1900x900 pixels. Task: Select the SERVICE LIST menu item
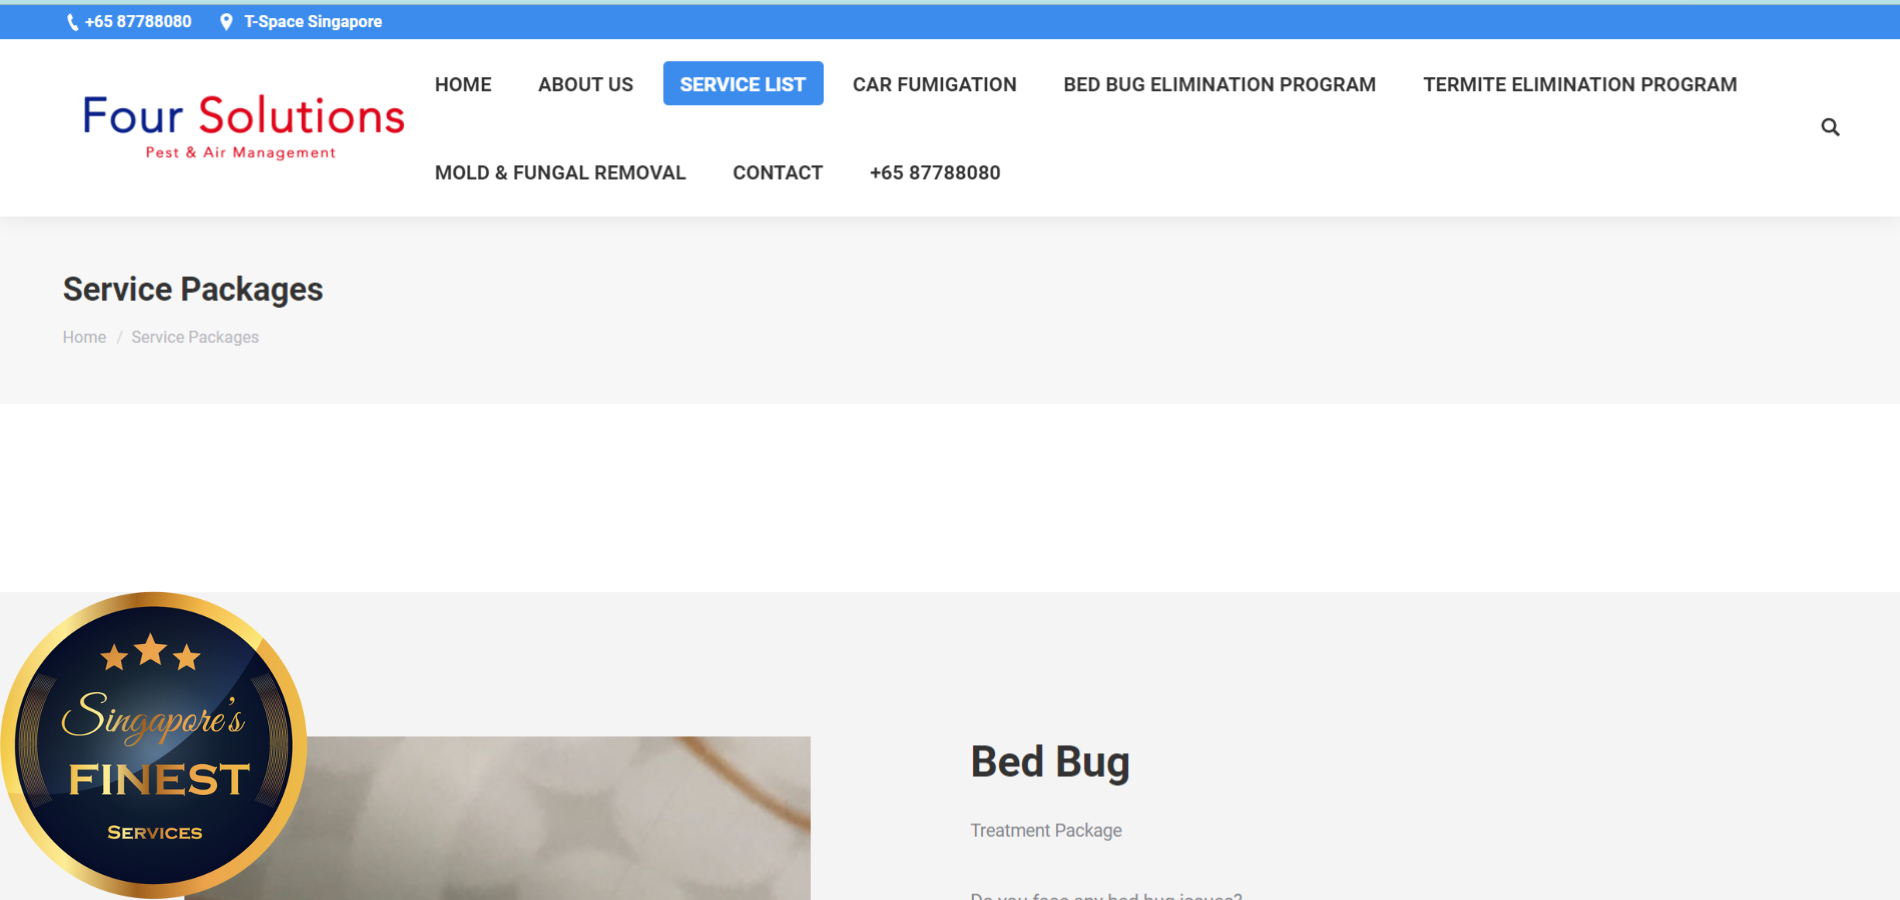click(742, 85)
